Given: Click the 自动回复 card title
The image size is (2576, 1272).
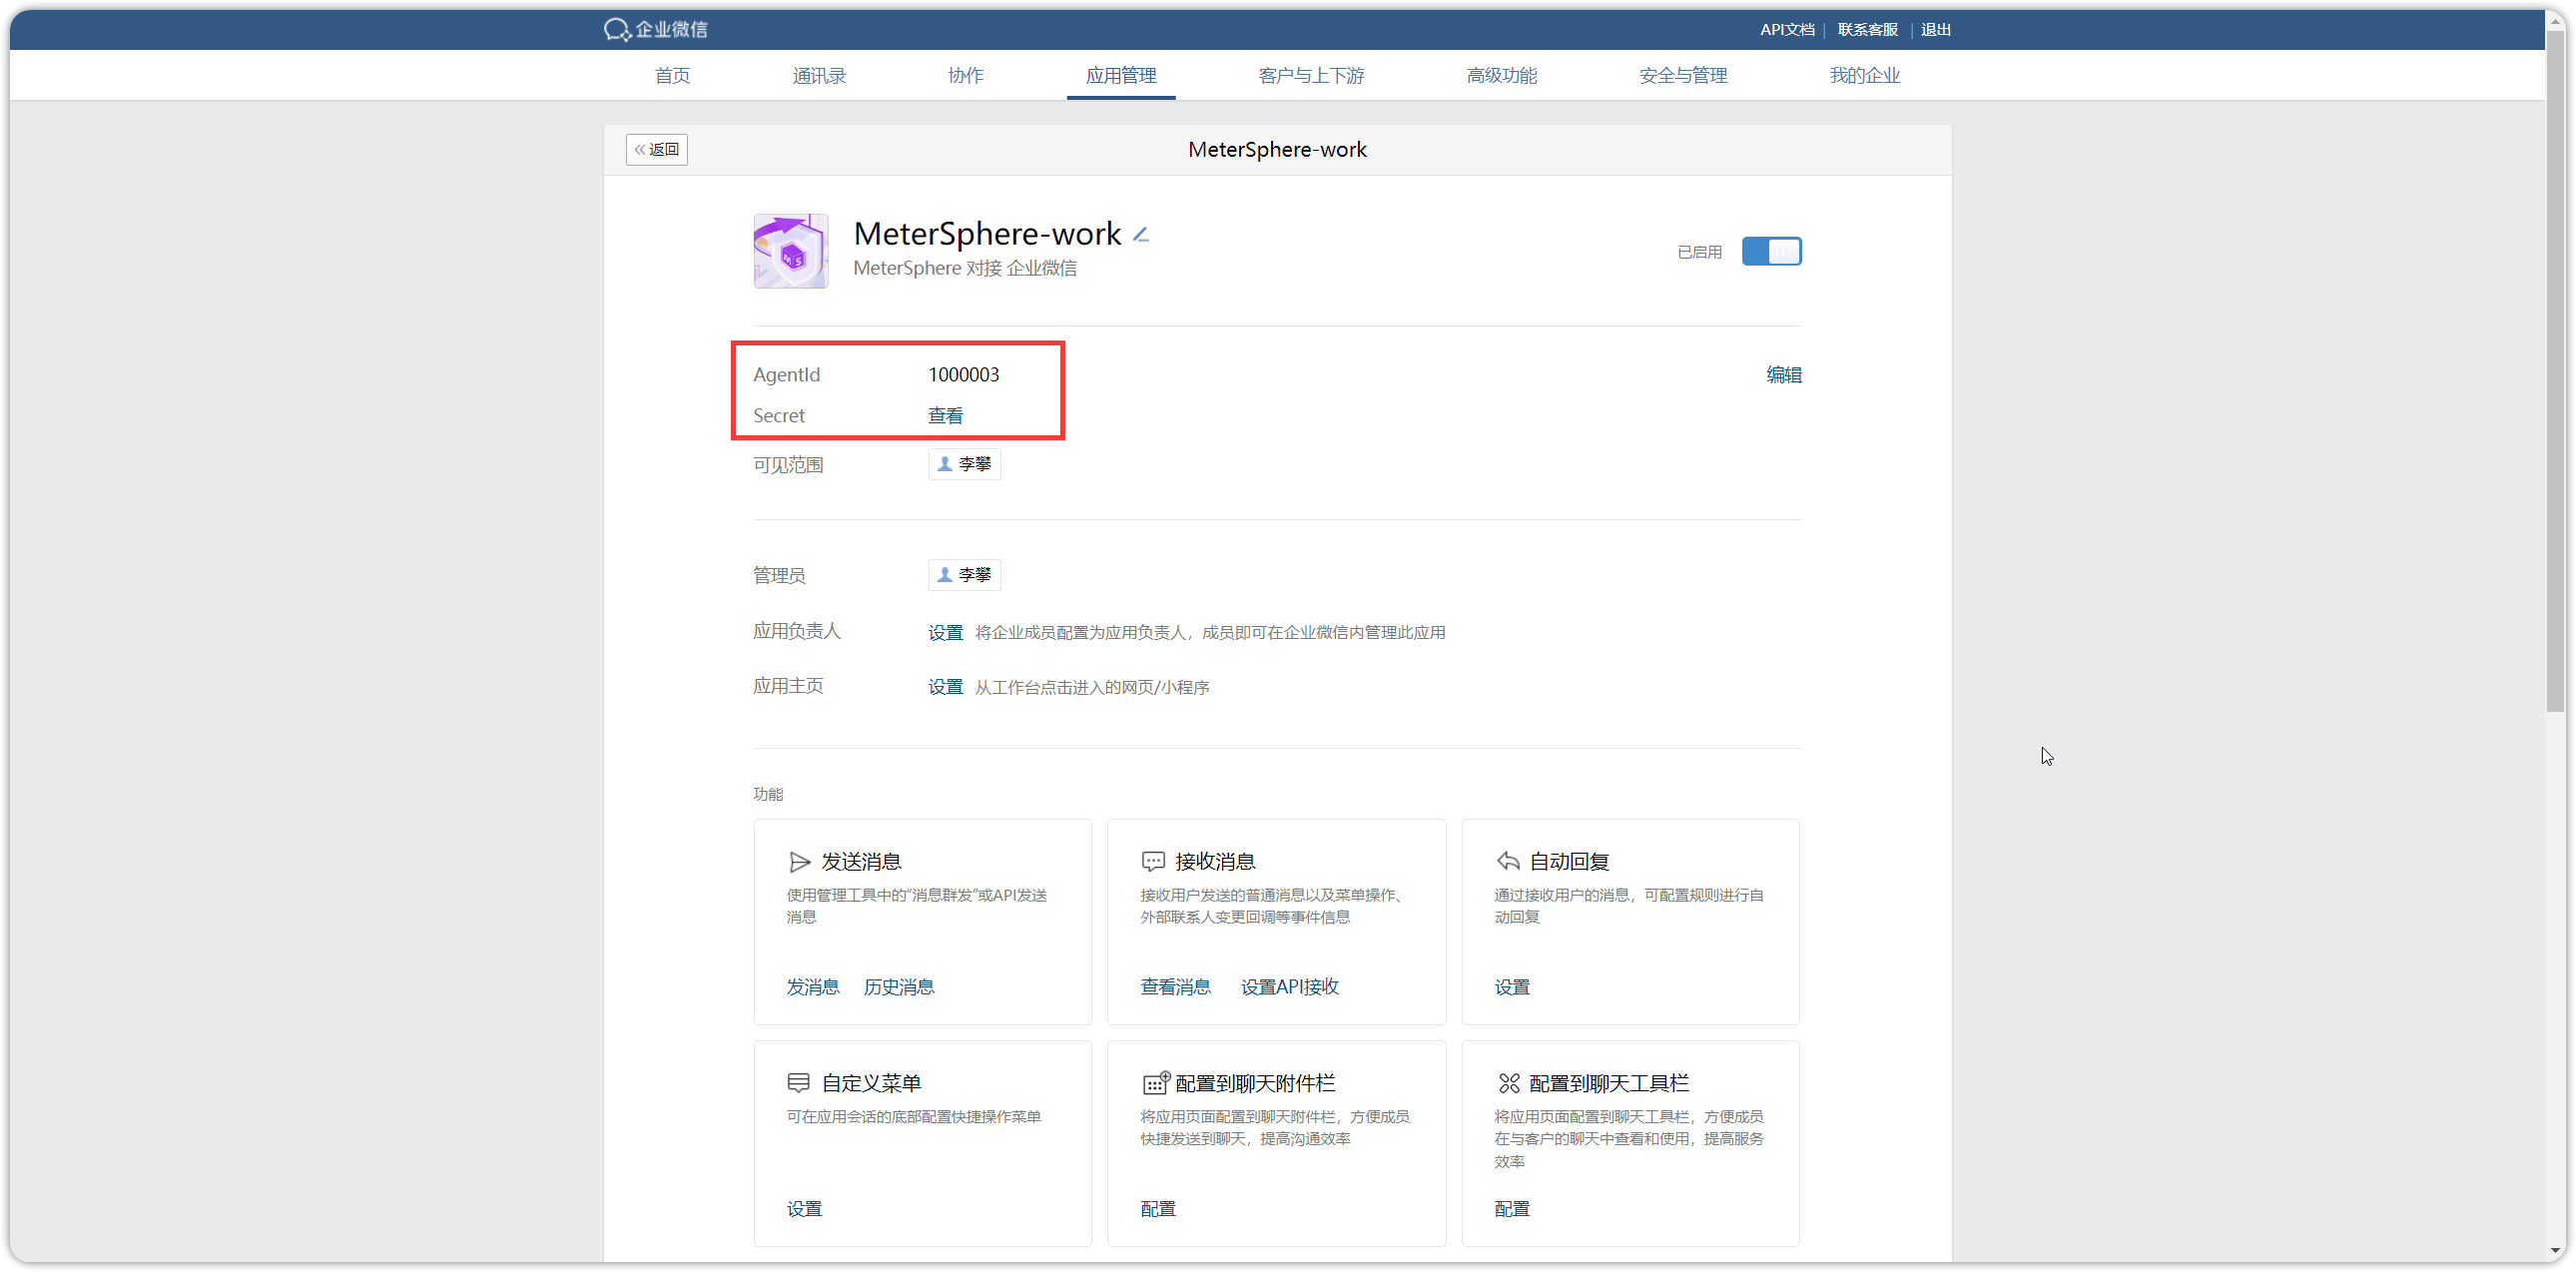Looking at the screenshot, I should [x=1569, y=862].
